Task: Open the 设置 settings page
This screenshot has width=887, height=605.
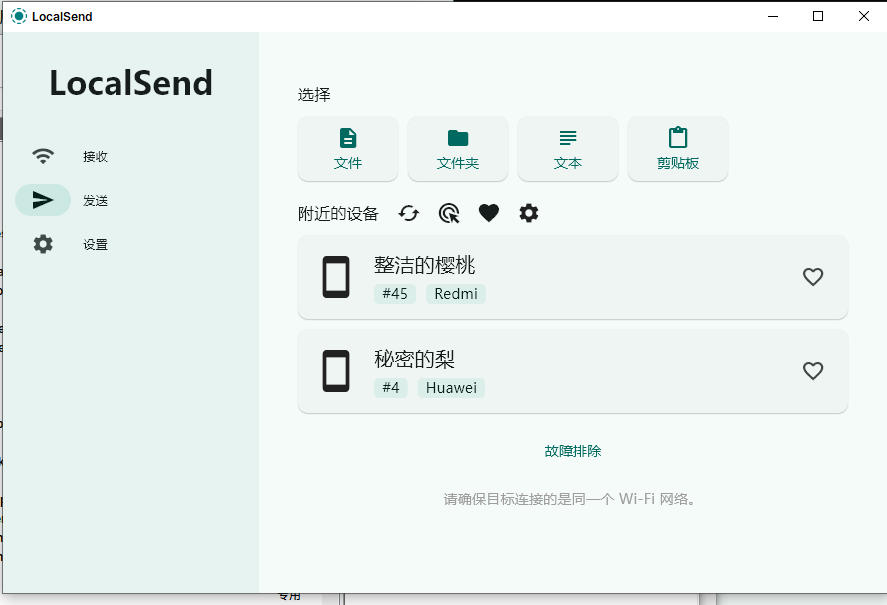Action: (69, 244)
